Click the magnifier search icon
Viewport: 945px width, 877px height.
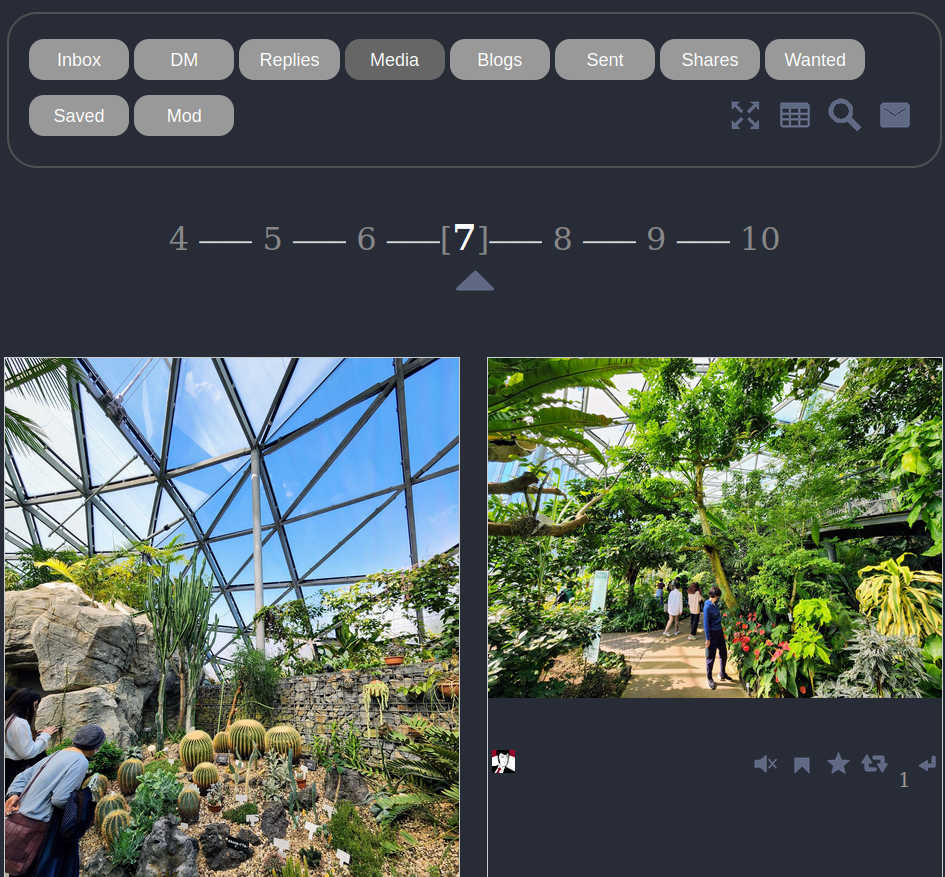pyautogui.click(x=844, y=115)
